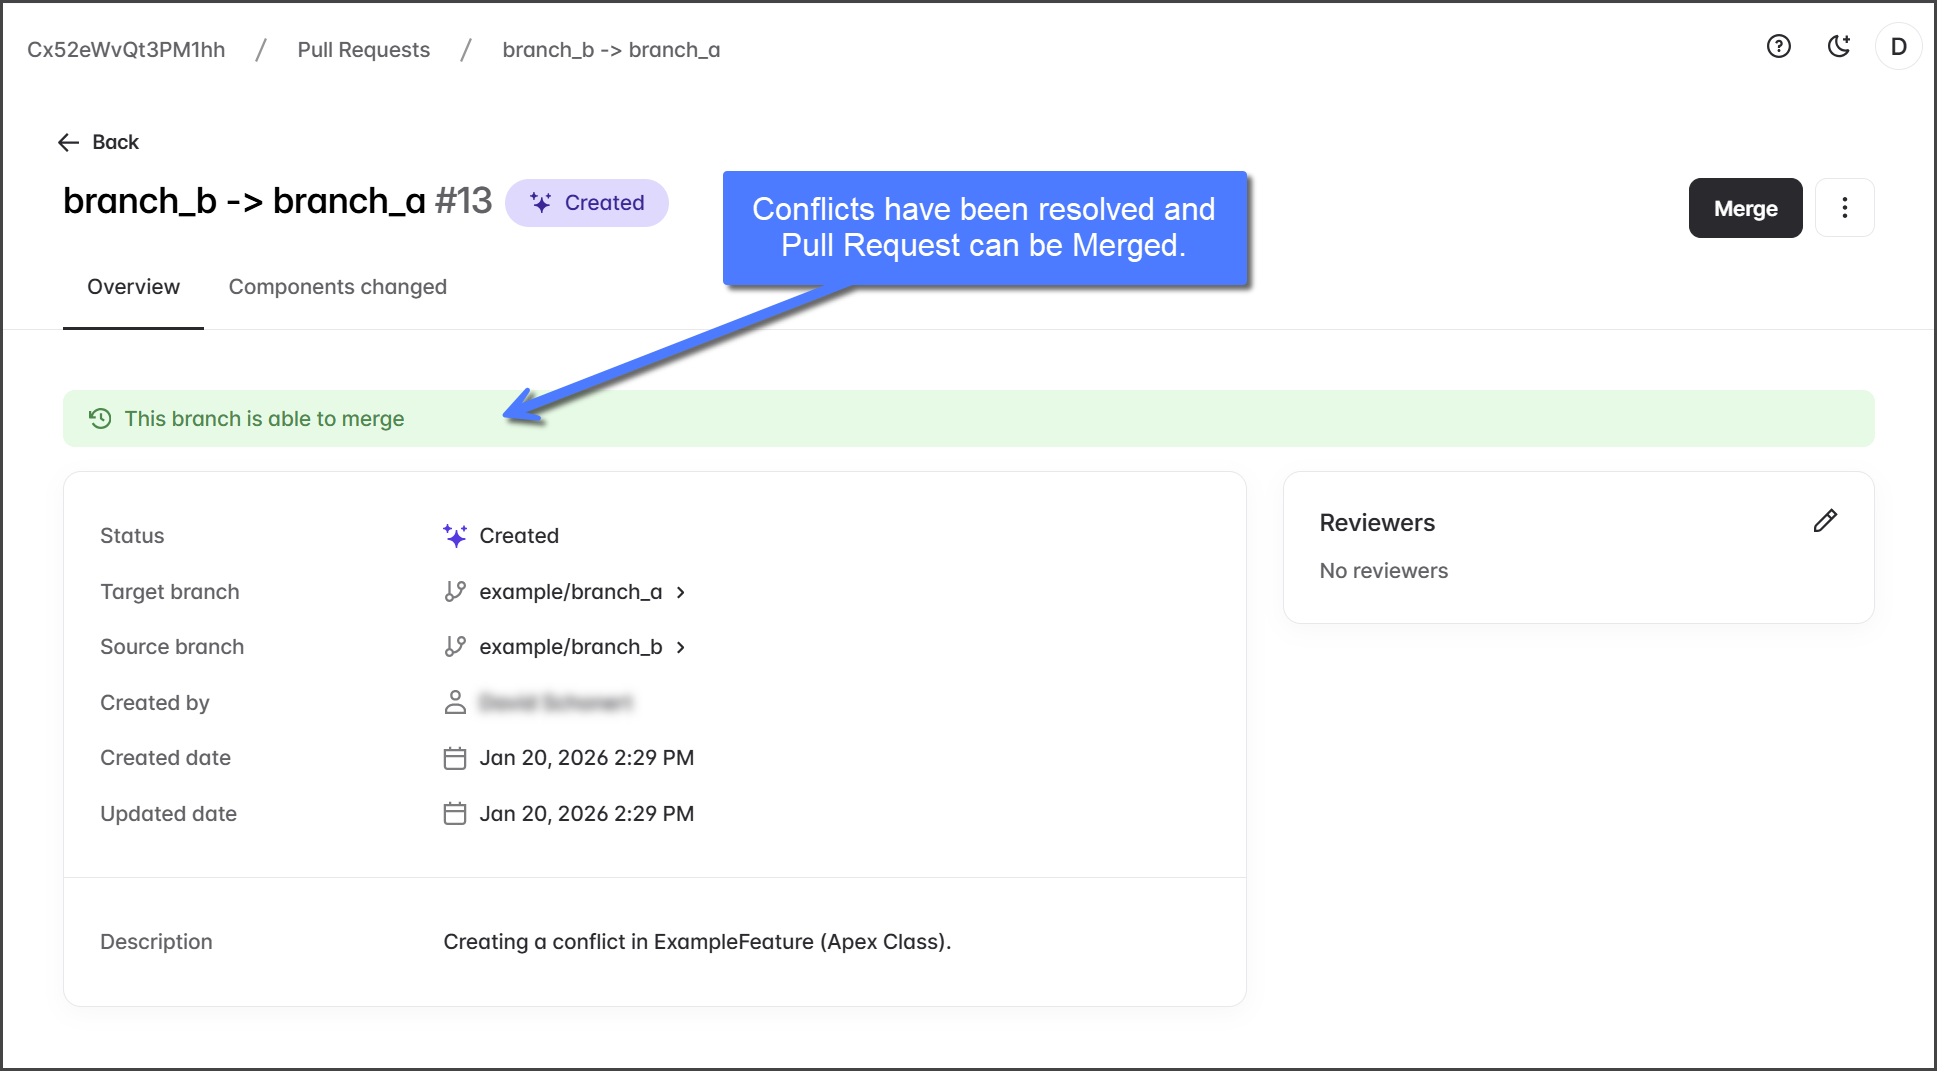Click the history icon in merge banner
This screenshot has width=1937, height=1071.
click(100, 418)
